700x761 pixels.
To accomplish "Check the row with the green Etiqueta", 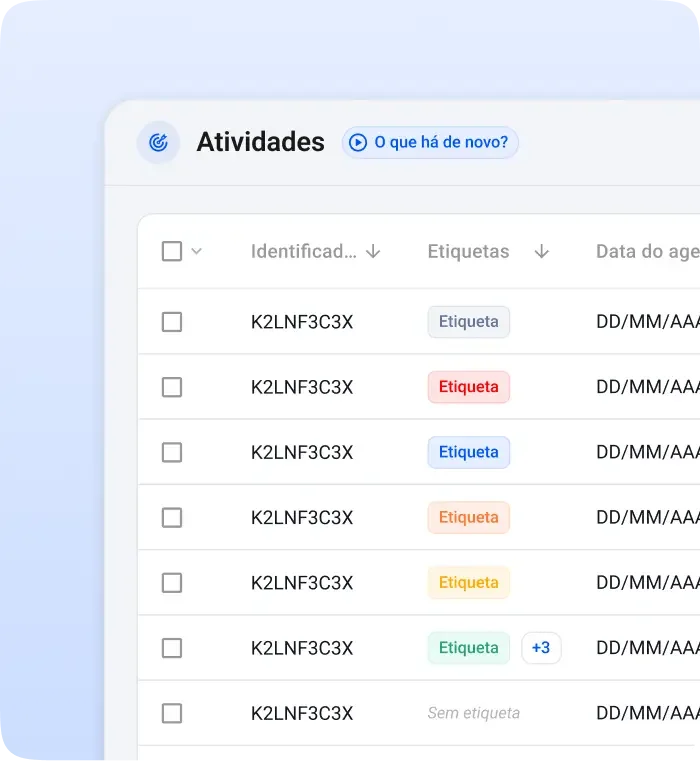I will tap(172, 648).
